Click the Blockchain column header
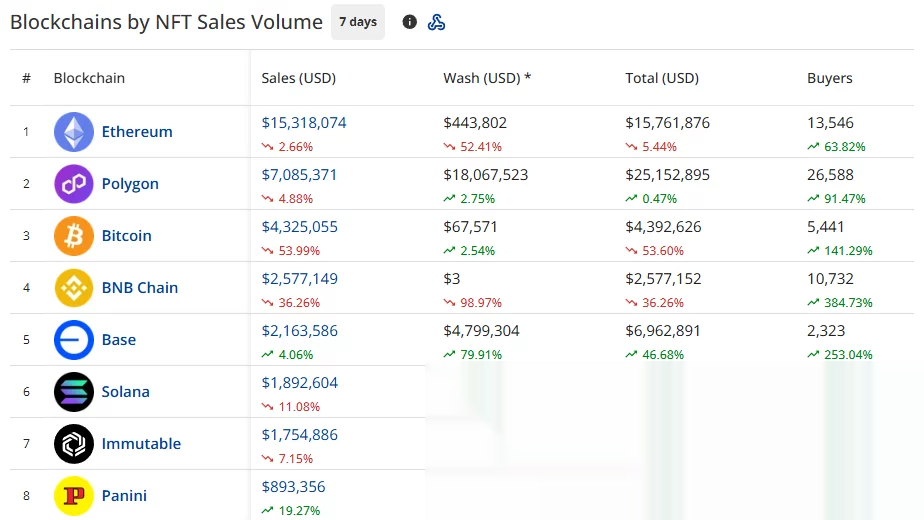Image resolution: width=924 pixels, height=520 pixels. click(x=89, y=78)
